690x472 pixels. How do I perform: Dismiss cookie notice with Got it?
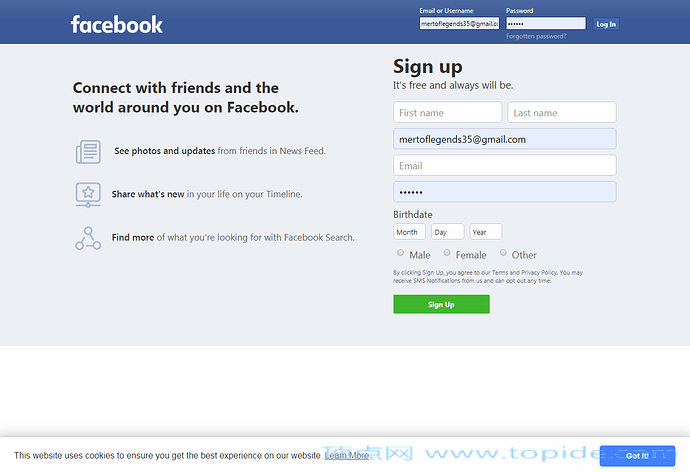(x=637, y=456)
